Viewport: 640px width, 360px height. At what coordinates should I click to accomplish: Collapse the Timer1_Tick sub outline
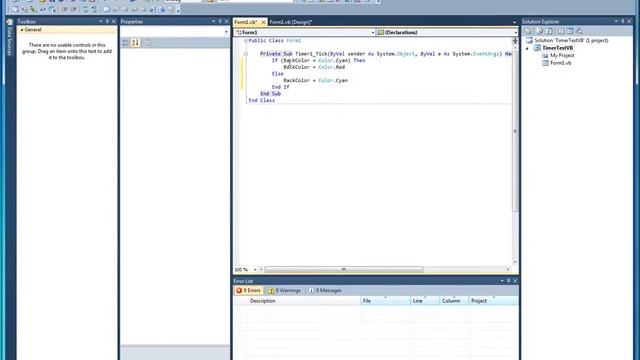tap(245, 54)
